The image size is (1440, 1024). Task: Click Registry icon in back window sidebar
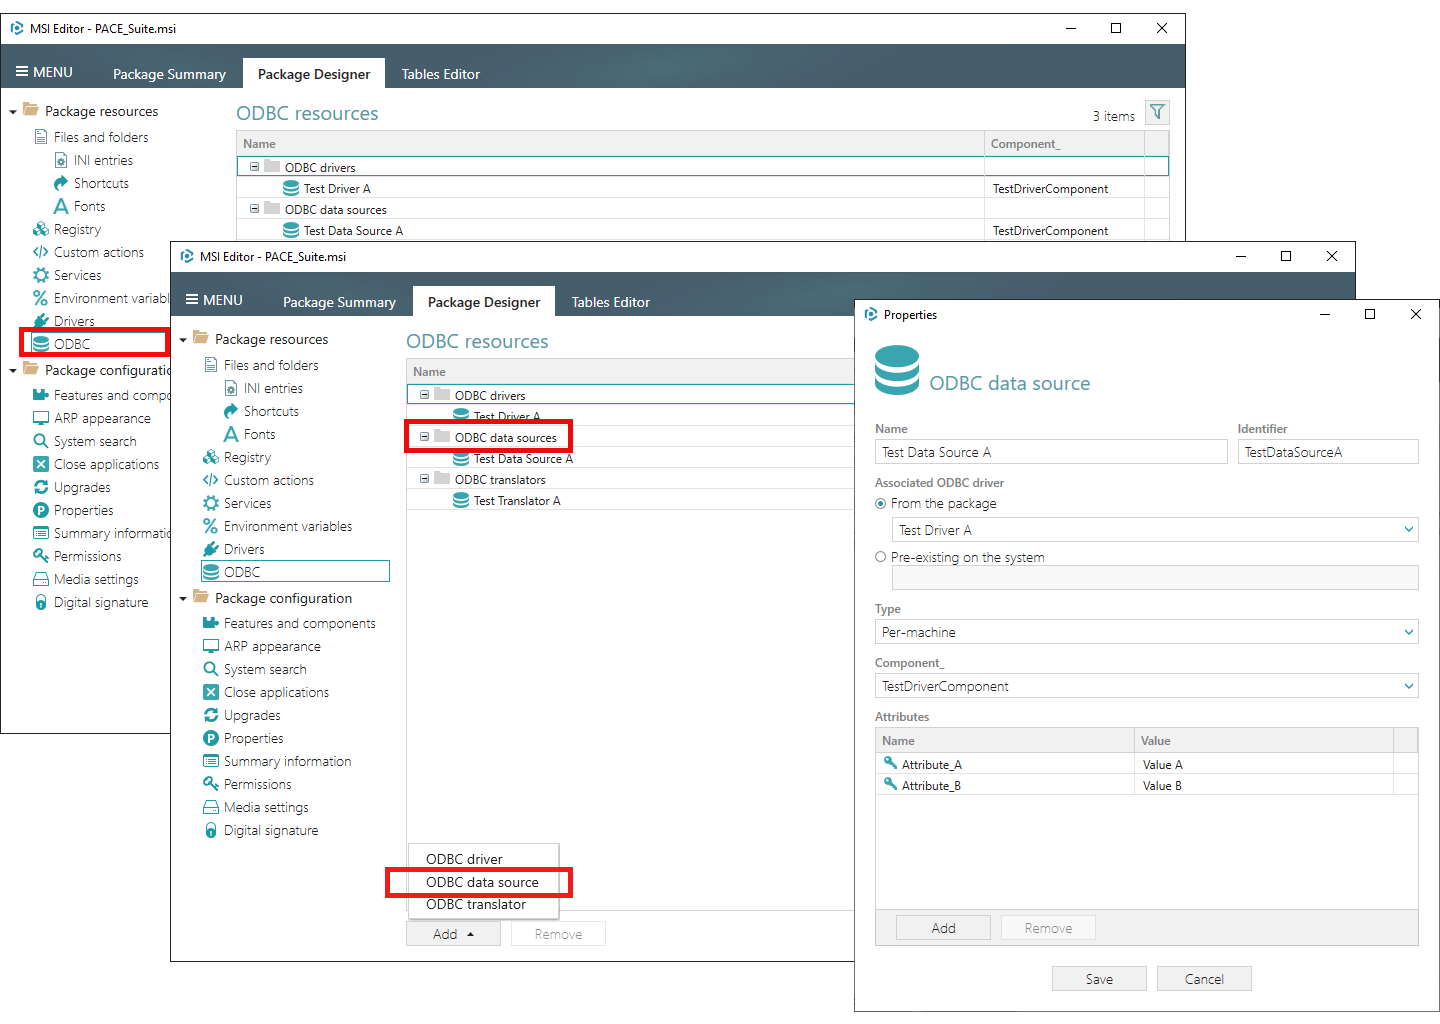(41, 229)
